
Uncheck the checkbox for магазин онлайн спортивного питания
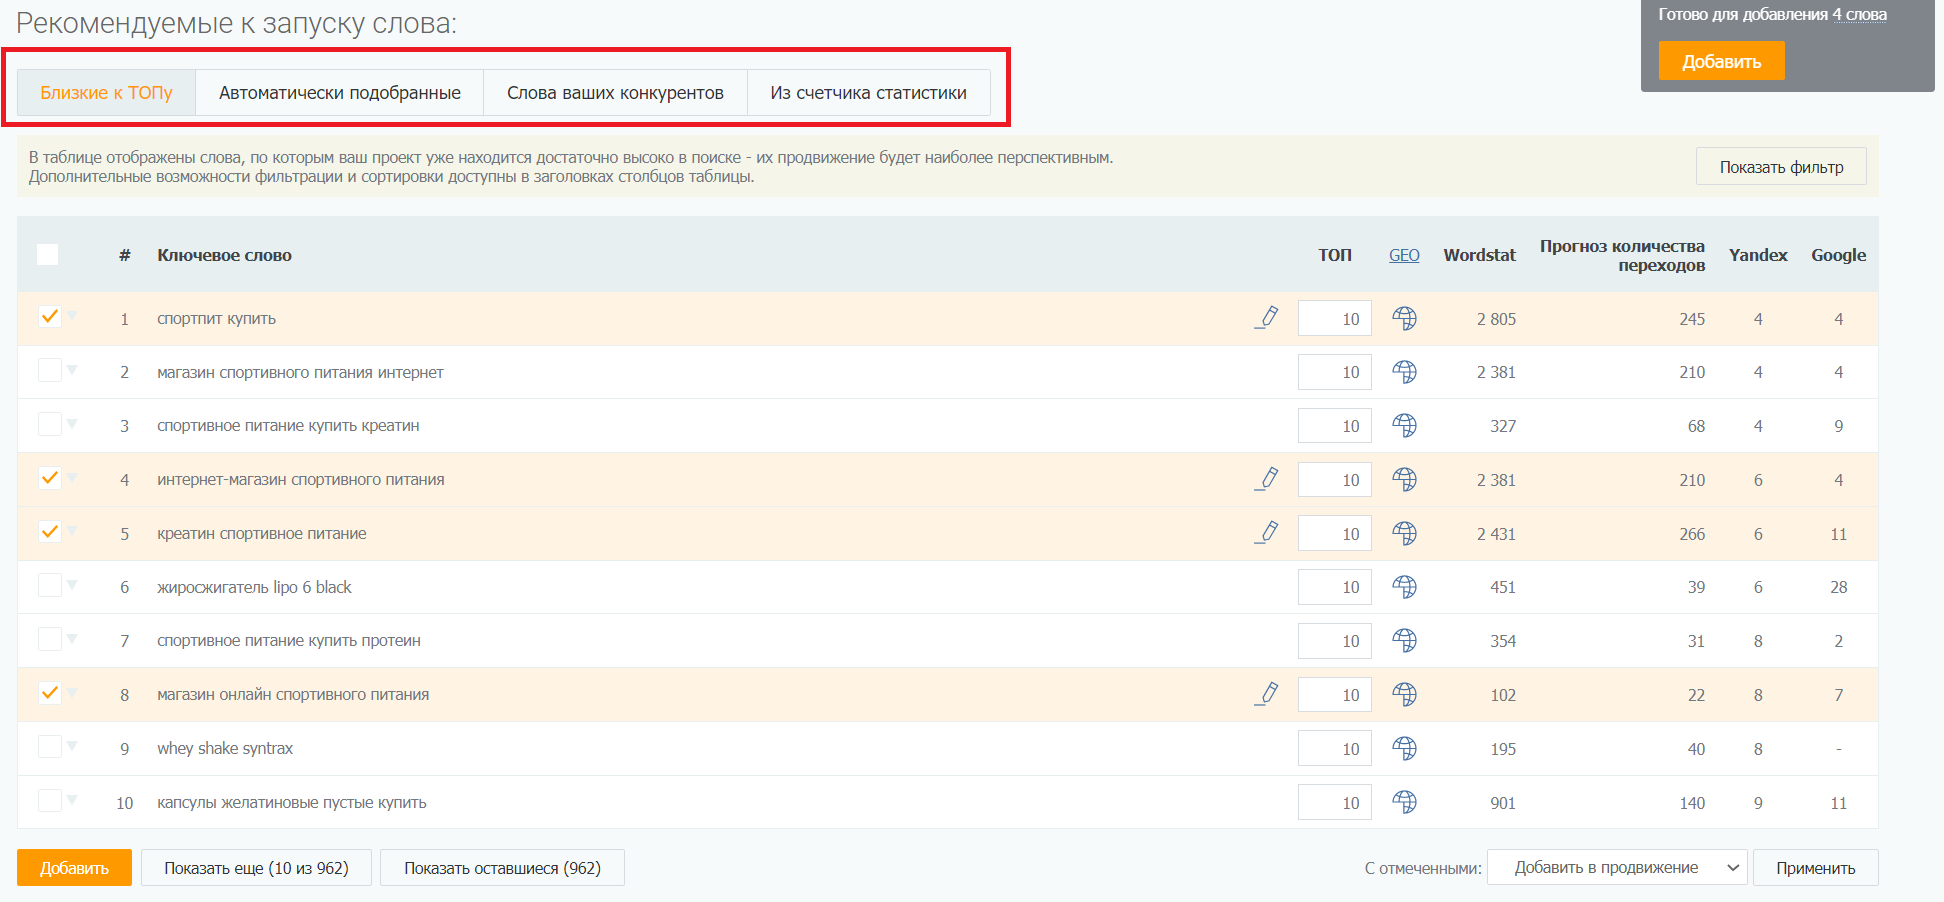[49, 692]
